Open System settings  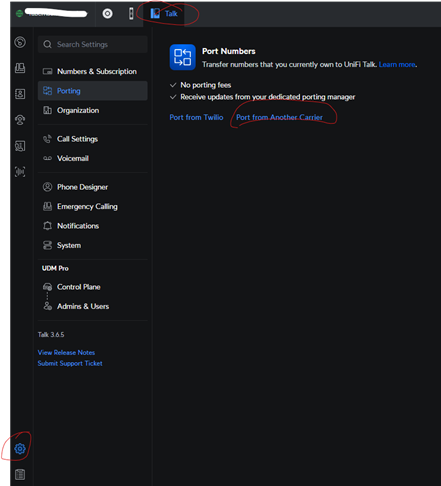click(x=93, y=245)
